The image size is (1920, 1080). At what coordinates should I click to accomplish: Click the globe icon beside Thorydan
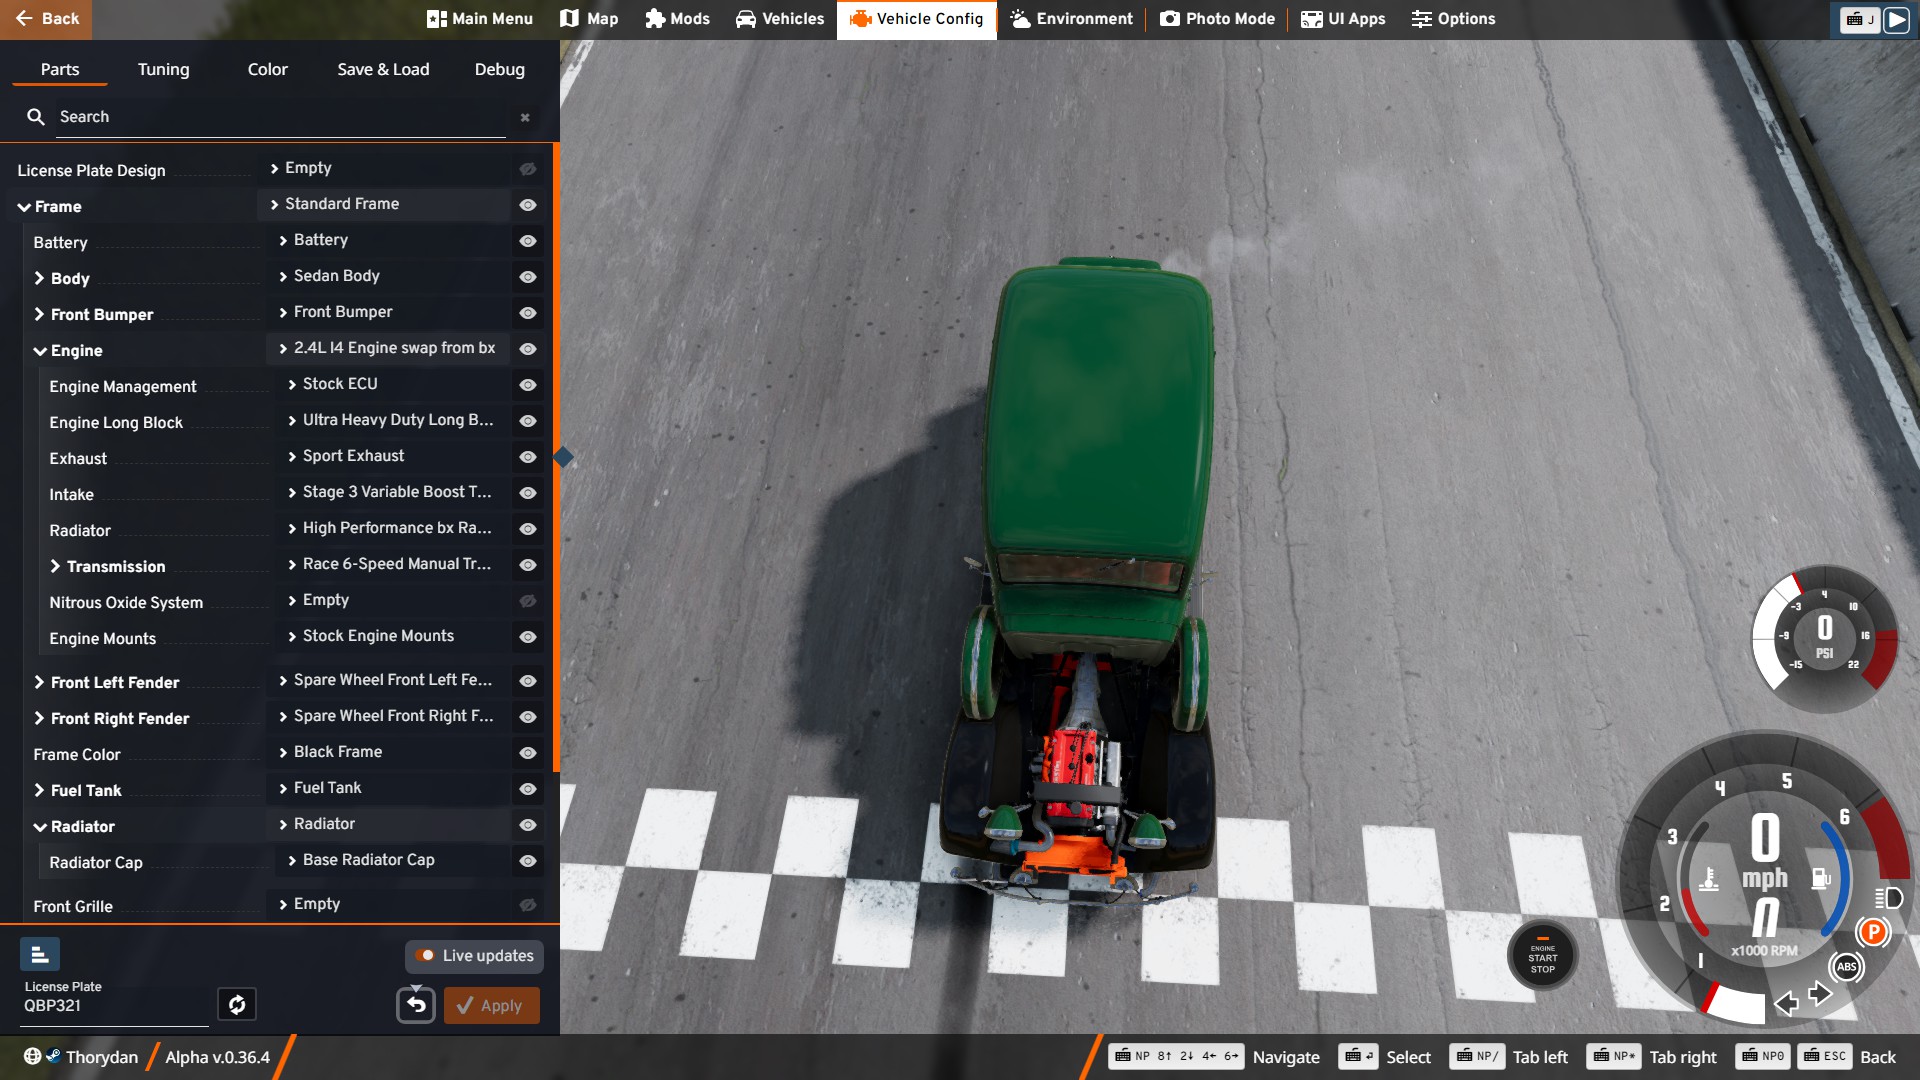(x=32, y=1056)
